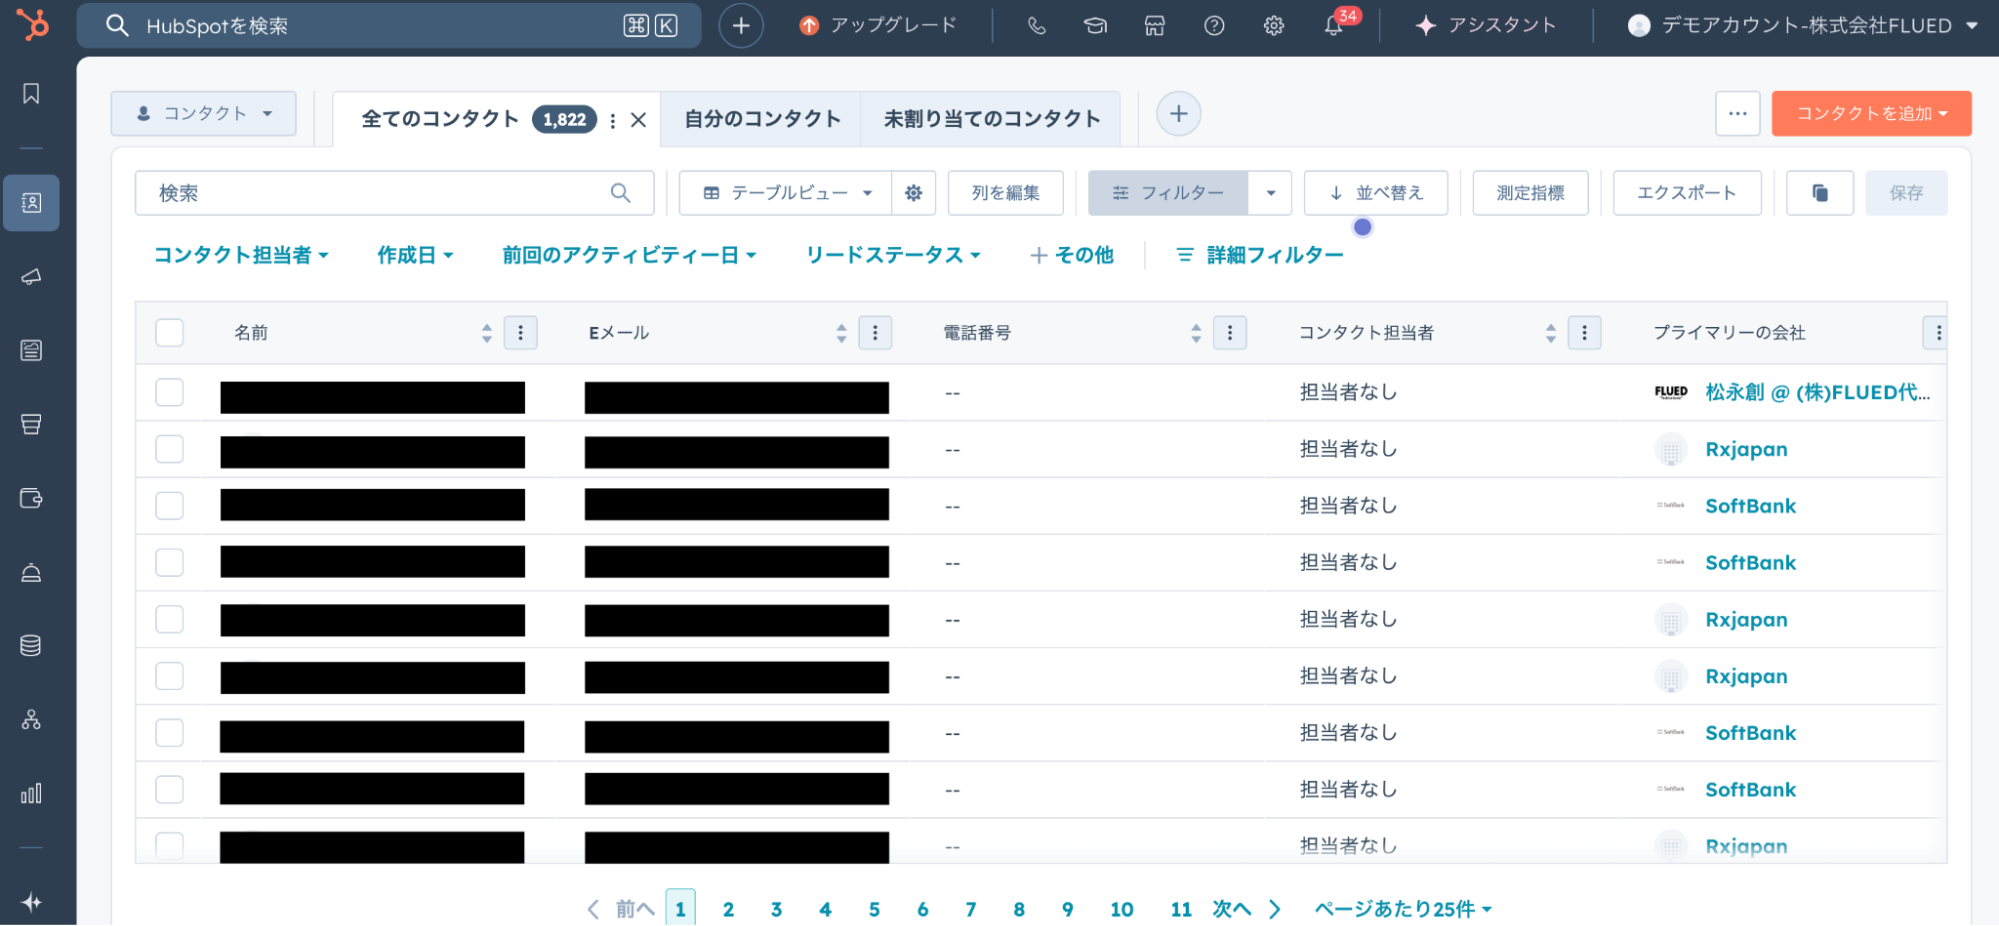Open the settings gear in top bar
The image size is (1999, 926).
pyautogui.click(x=1273, y=26)
